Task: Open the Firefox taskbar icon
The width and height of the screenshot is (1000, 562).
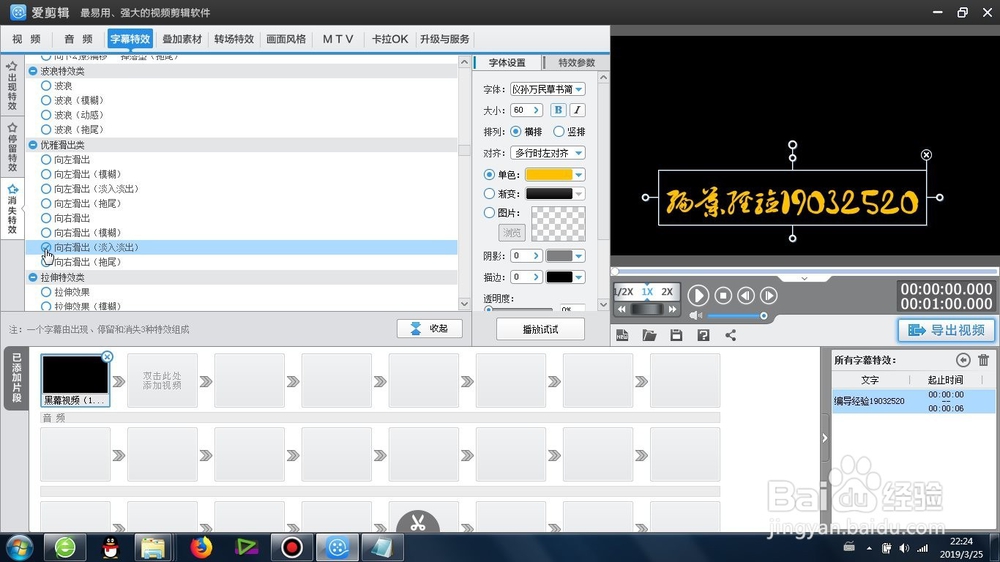Action: 201,547
